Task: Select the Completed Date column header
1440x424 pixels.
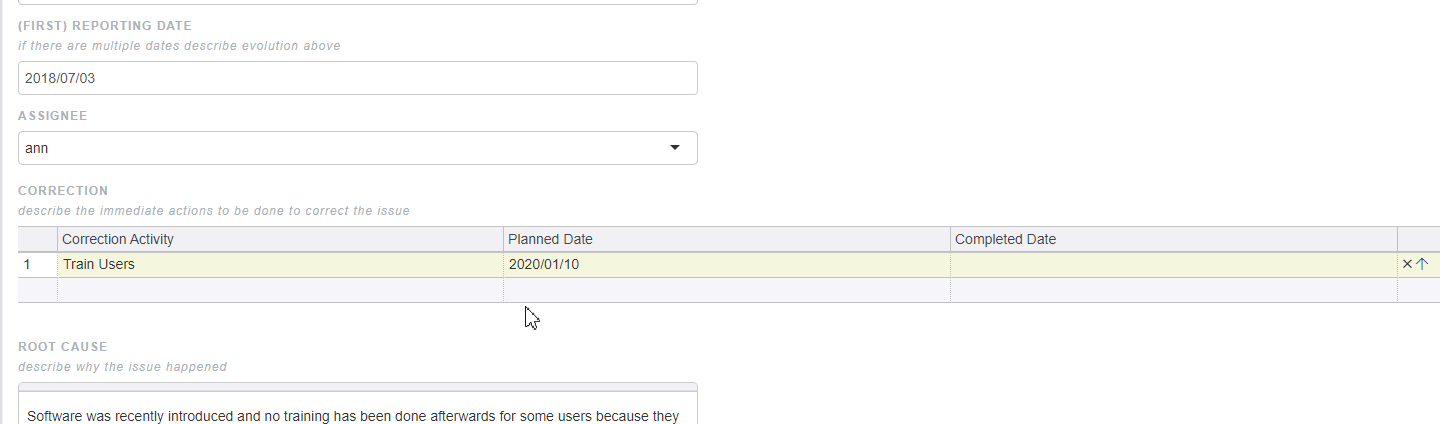Action: pos(1174,239)
